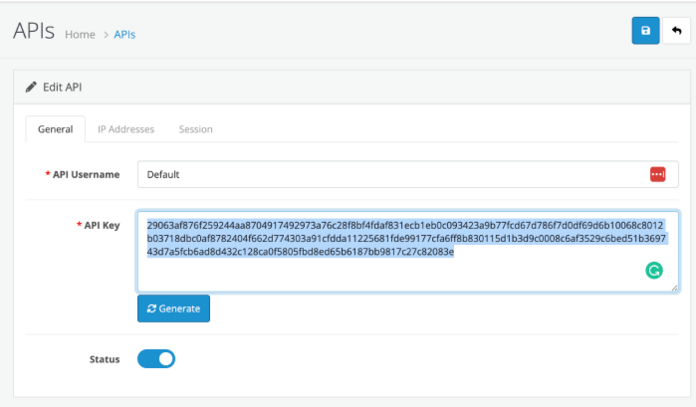Select the Session tab
The image size is (696, 407).
pos(195,129)
